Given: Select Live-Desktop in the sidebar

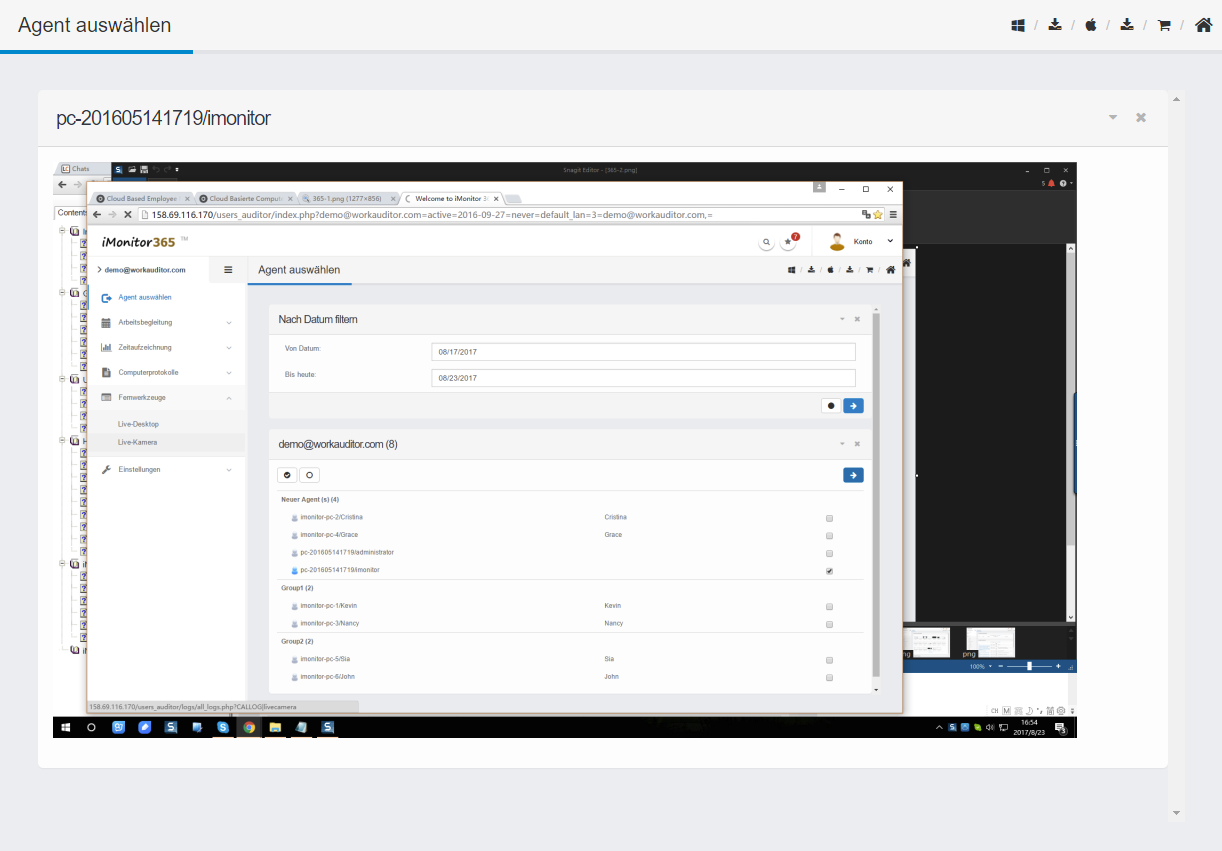Looking at the screenshot, I should (x=138, y=424).
